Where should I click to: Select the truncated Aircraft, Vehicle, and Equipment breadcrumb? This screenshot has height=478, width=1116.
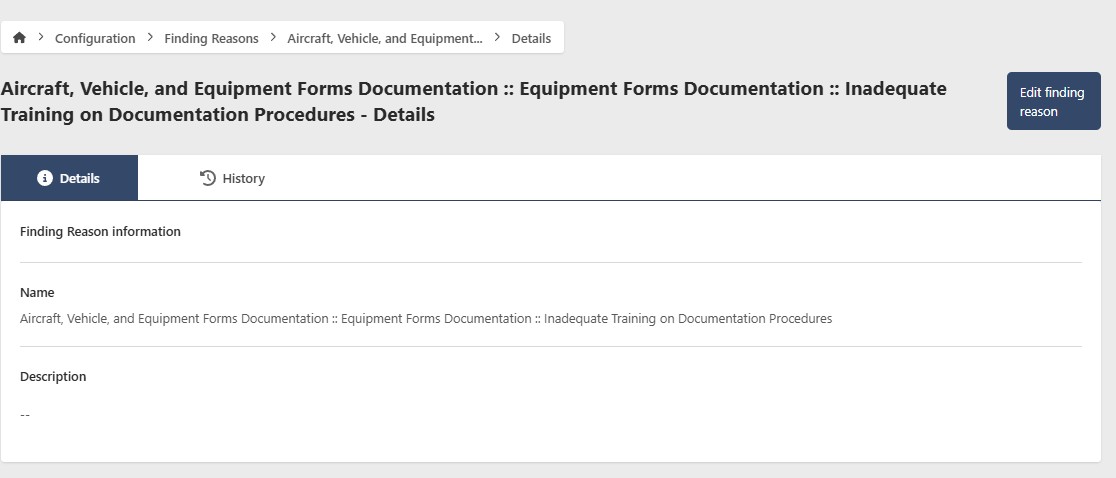point(384,38)
